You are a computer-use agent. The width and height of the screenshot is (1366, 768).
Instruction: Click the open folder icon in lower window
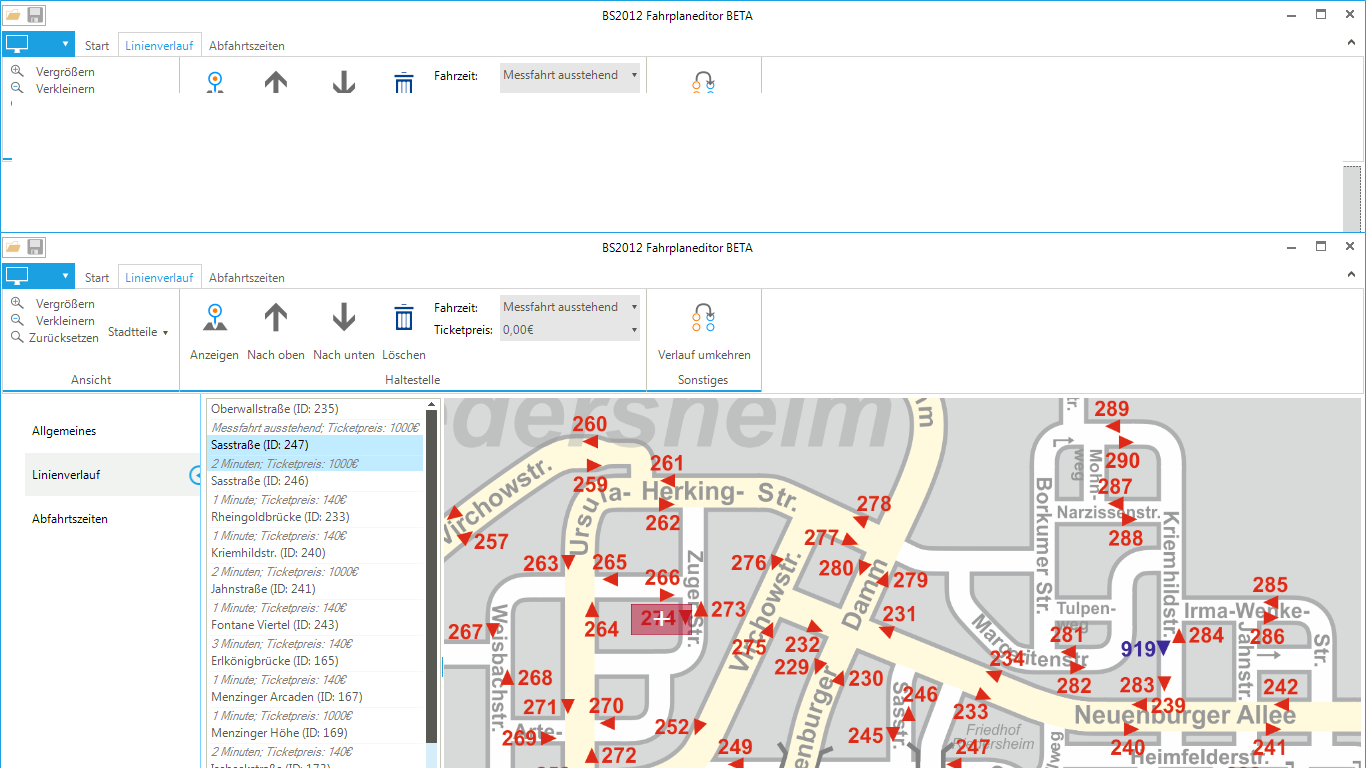(13, 247)
